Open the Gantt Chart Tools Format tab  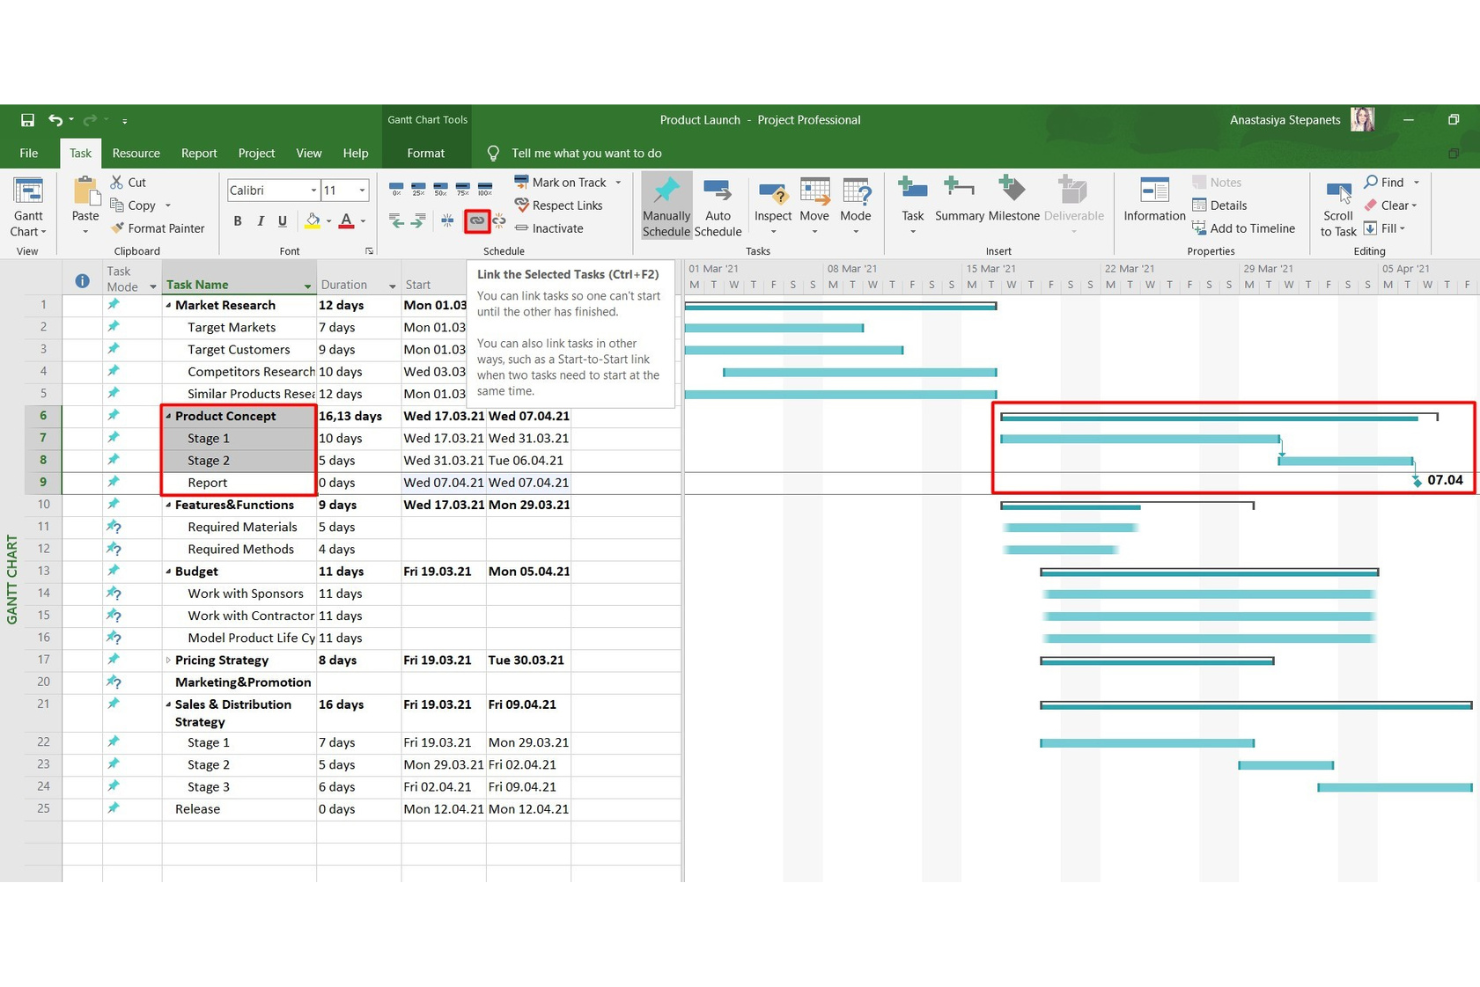(x=426, y=153)
